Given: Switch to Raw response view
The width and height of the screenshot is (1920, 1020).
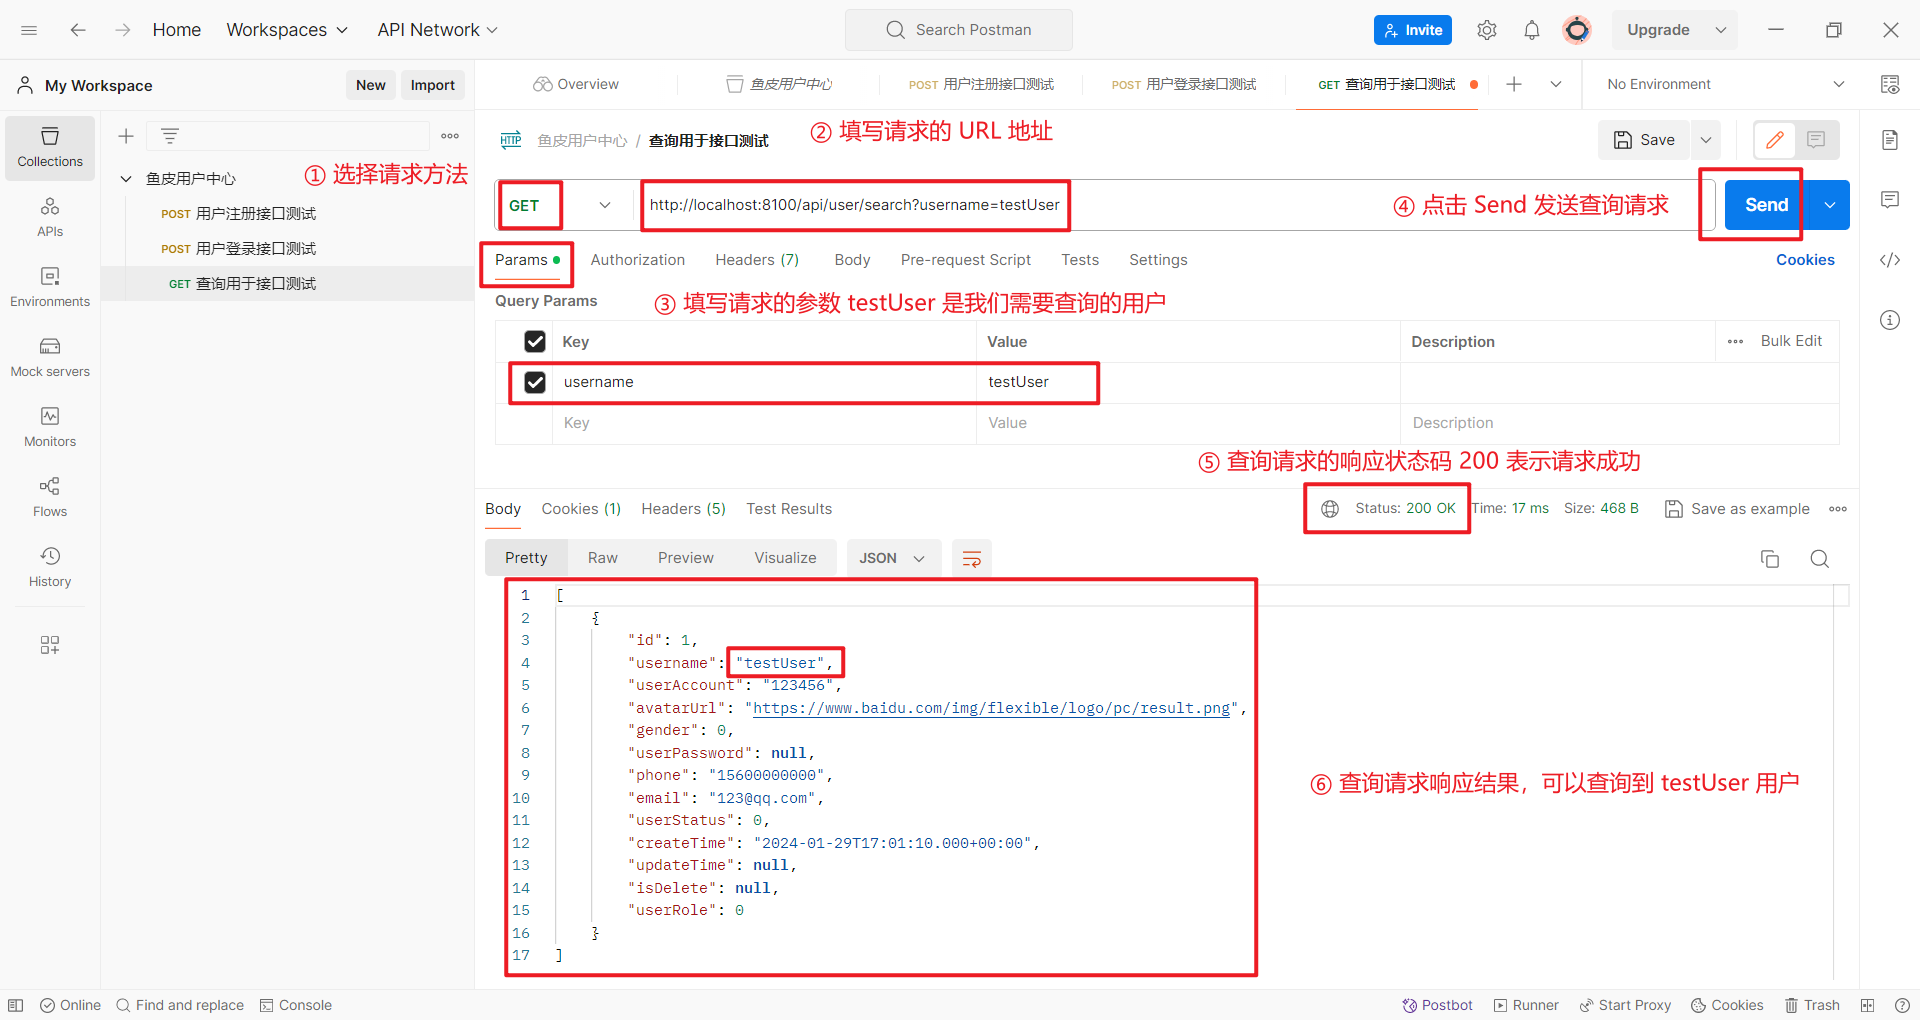Looking at the screenshot, I should 602,558.
